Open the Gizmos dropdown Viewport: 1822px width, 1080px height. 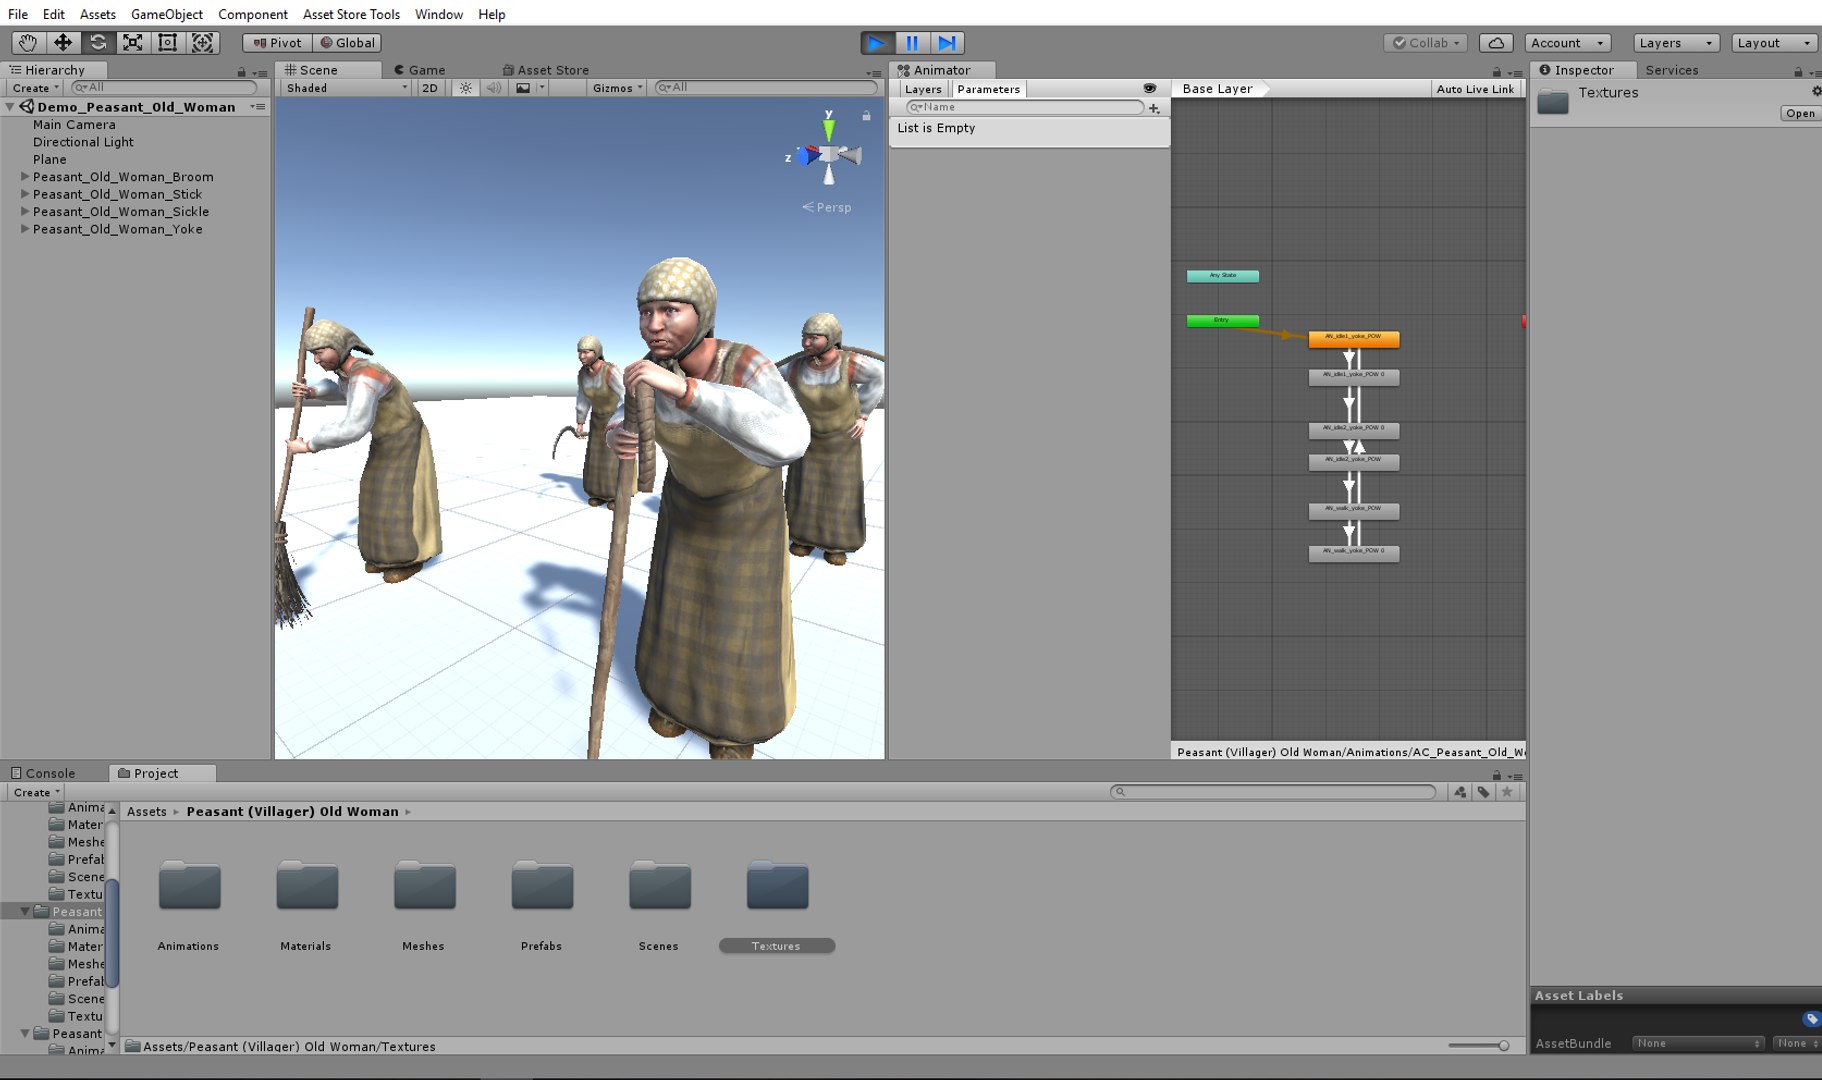[x=617, y=88]
